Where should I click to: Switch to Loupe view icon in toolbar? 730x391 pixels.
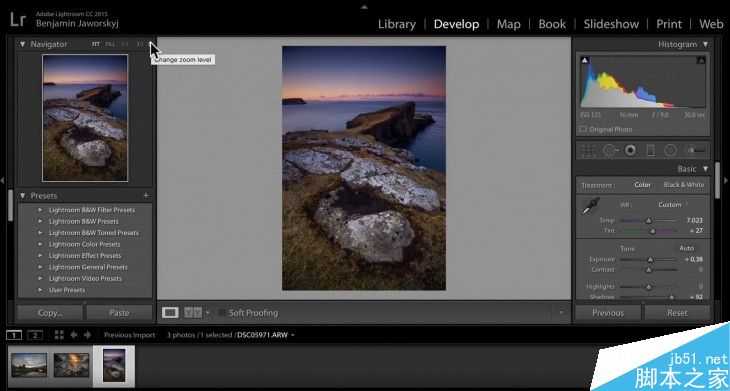coord(170,313)
